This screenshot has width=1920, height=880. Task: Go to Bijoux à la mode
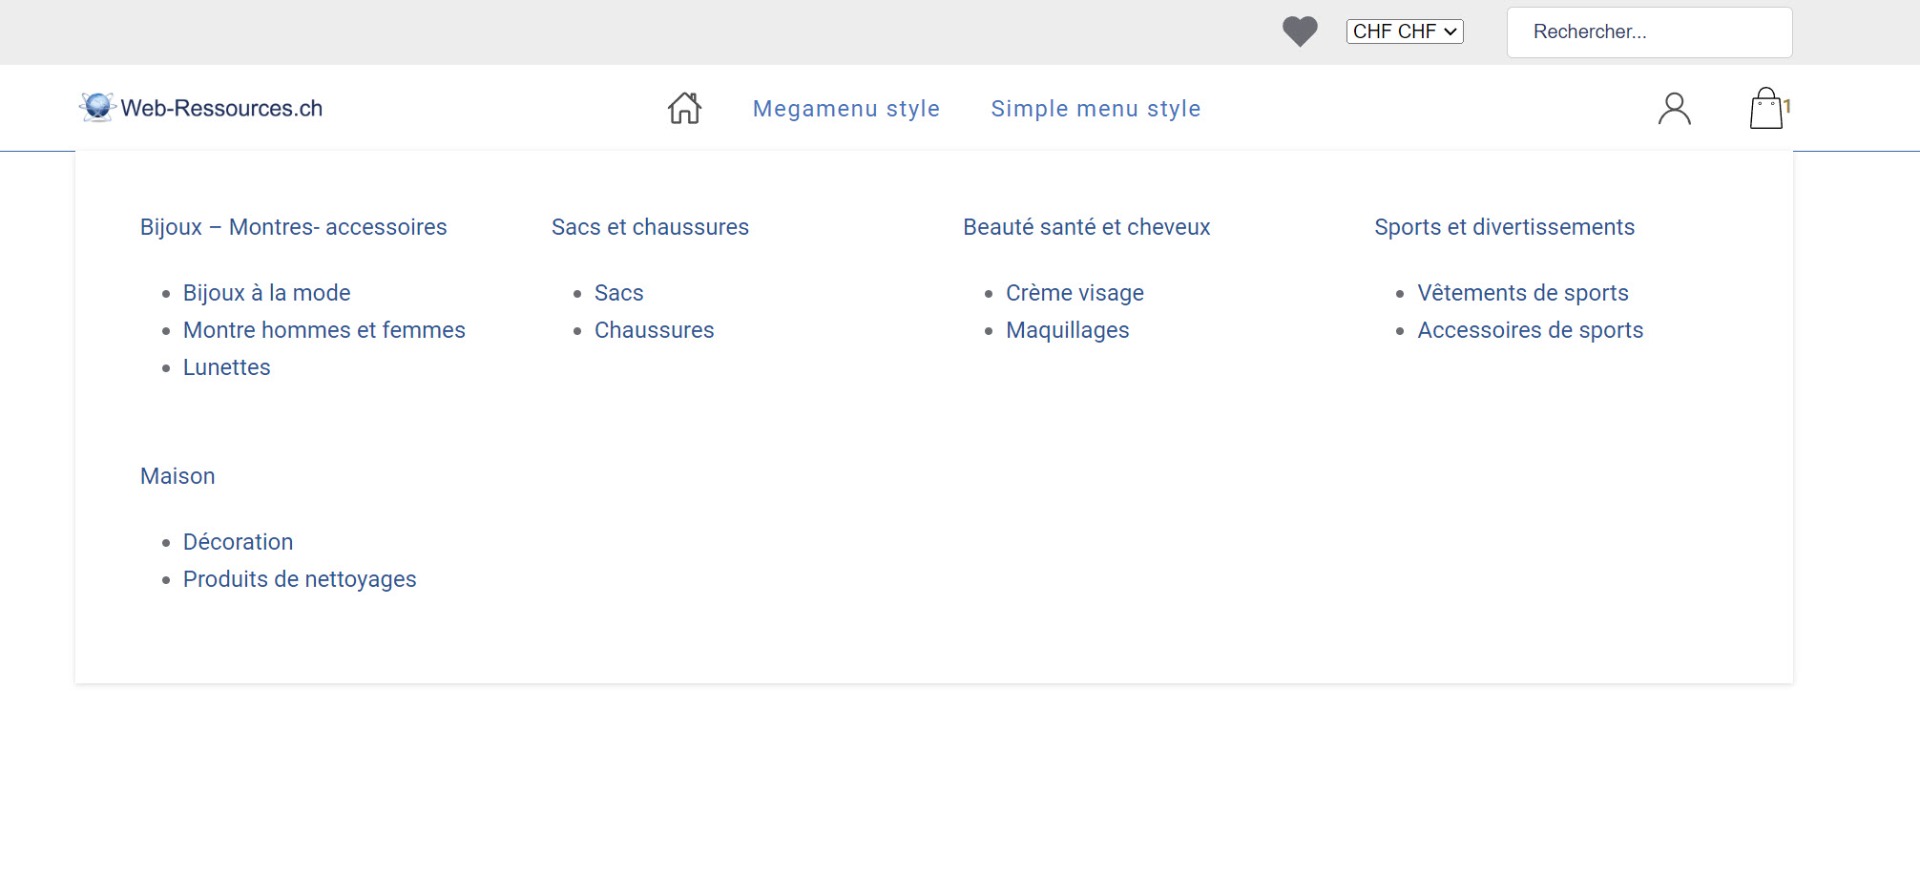click(266, 293)
